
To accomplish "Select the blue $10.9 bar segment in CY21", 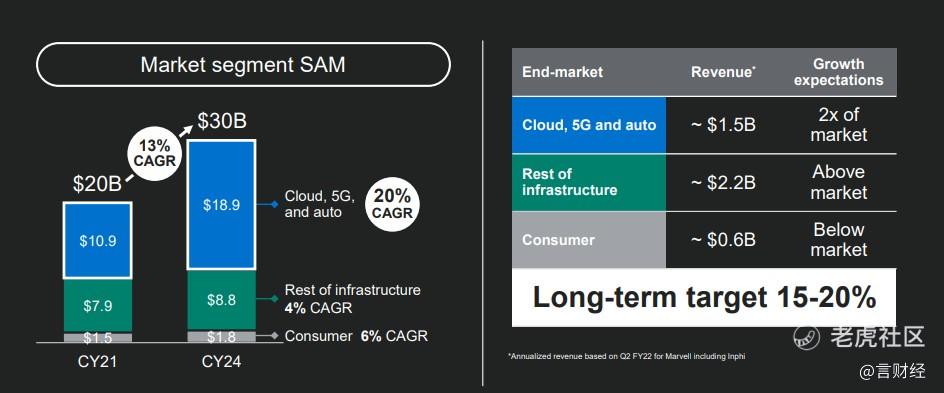I will [x=98, y=240].
